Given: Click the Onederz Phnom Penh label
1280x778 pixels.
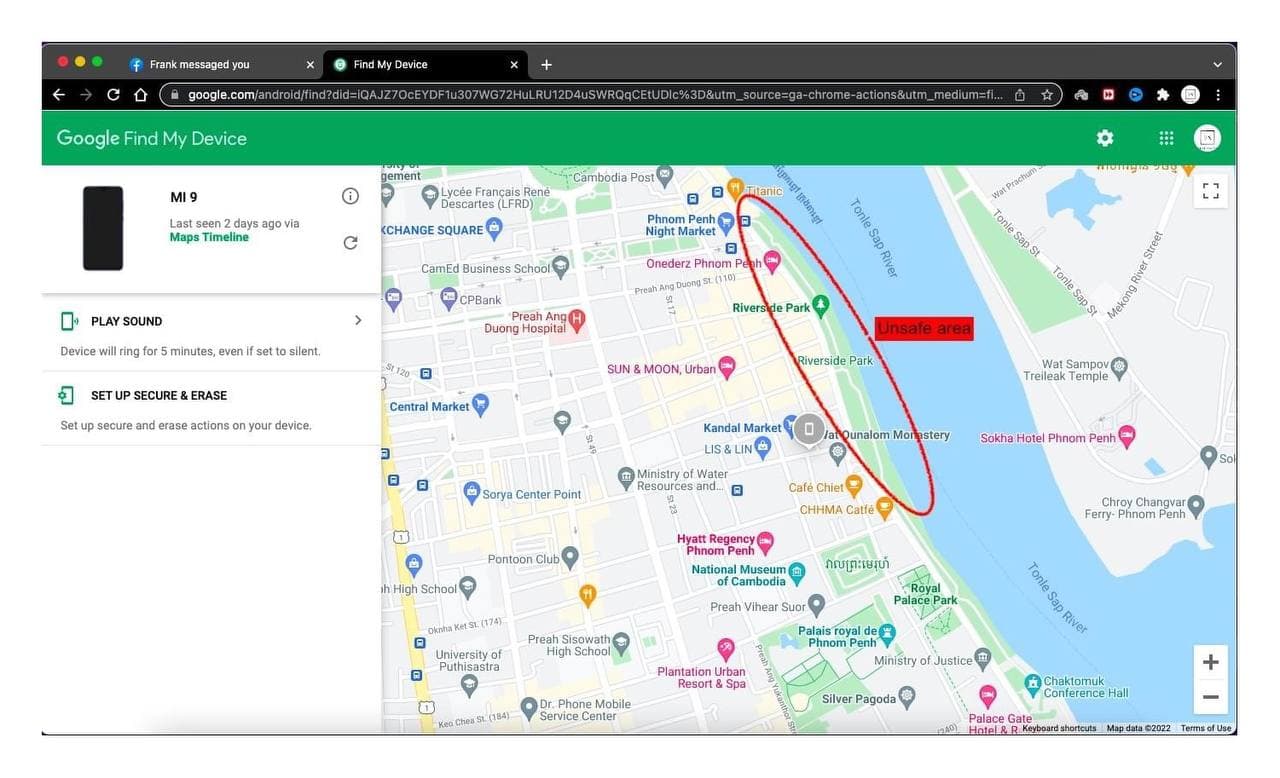Looking at the screenshot, I should [x=703, y=263].
